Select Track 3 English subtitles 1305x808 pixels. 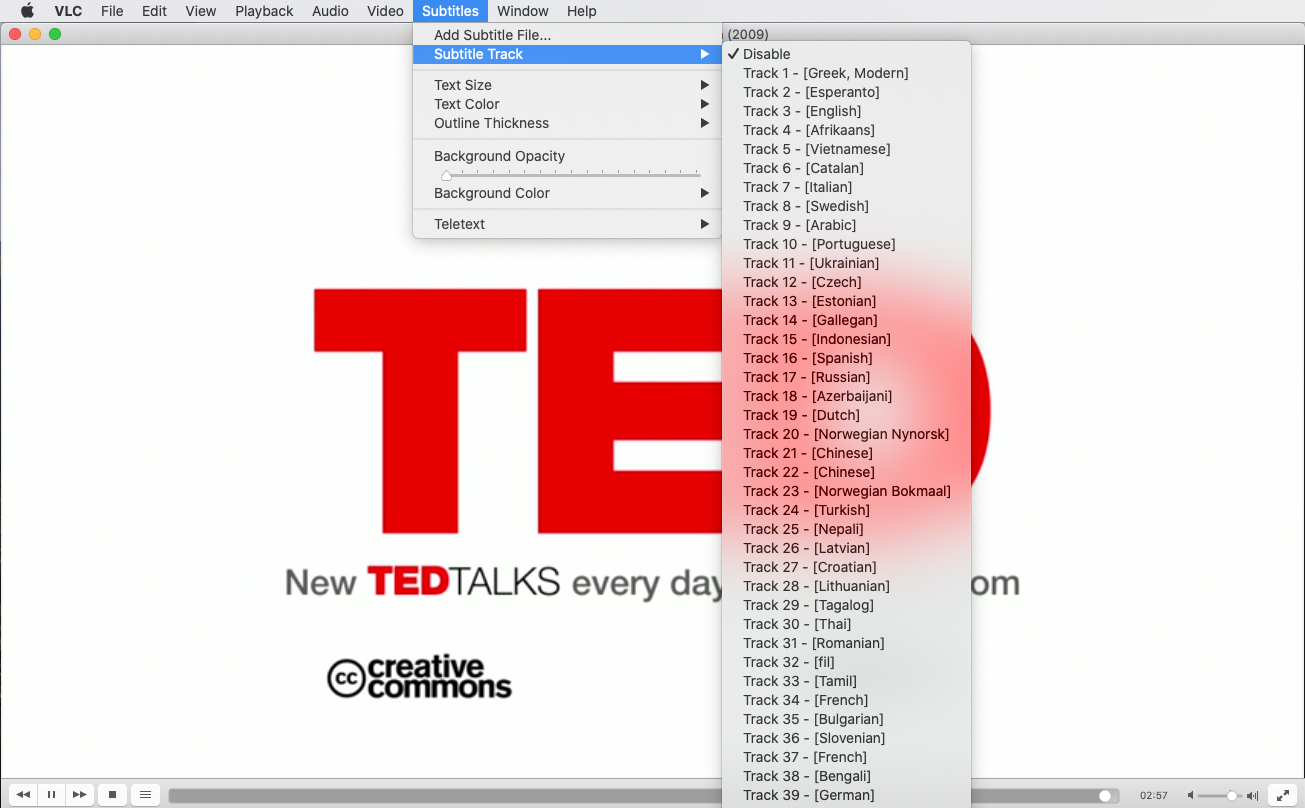(846, 111)
